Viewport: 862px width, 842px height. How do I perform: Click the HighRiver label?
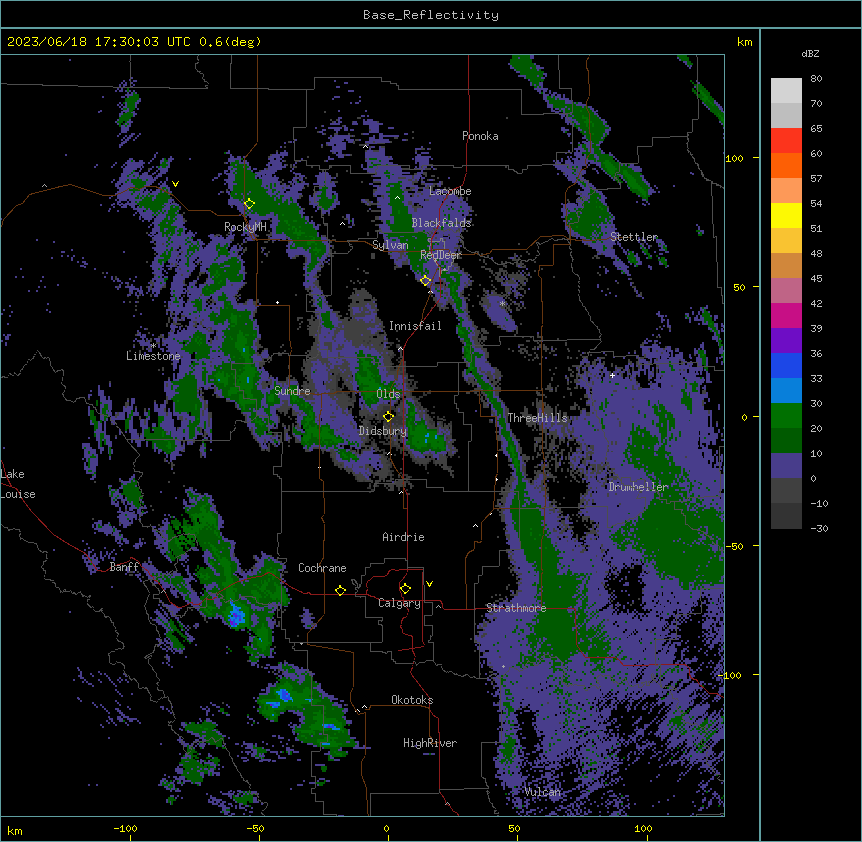(x=430, y=743)
